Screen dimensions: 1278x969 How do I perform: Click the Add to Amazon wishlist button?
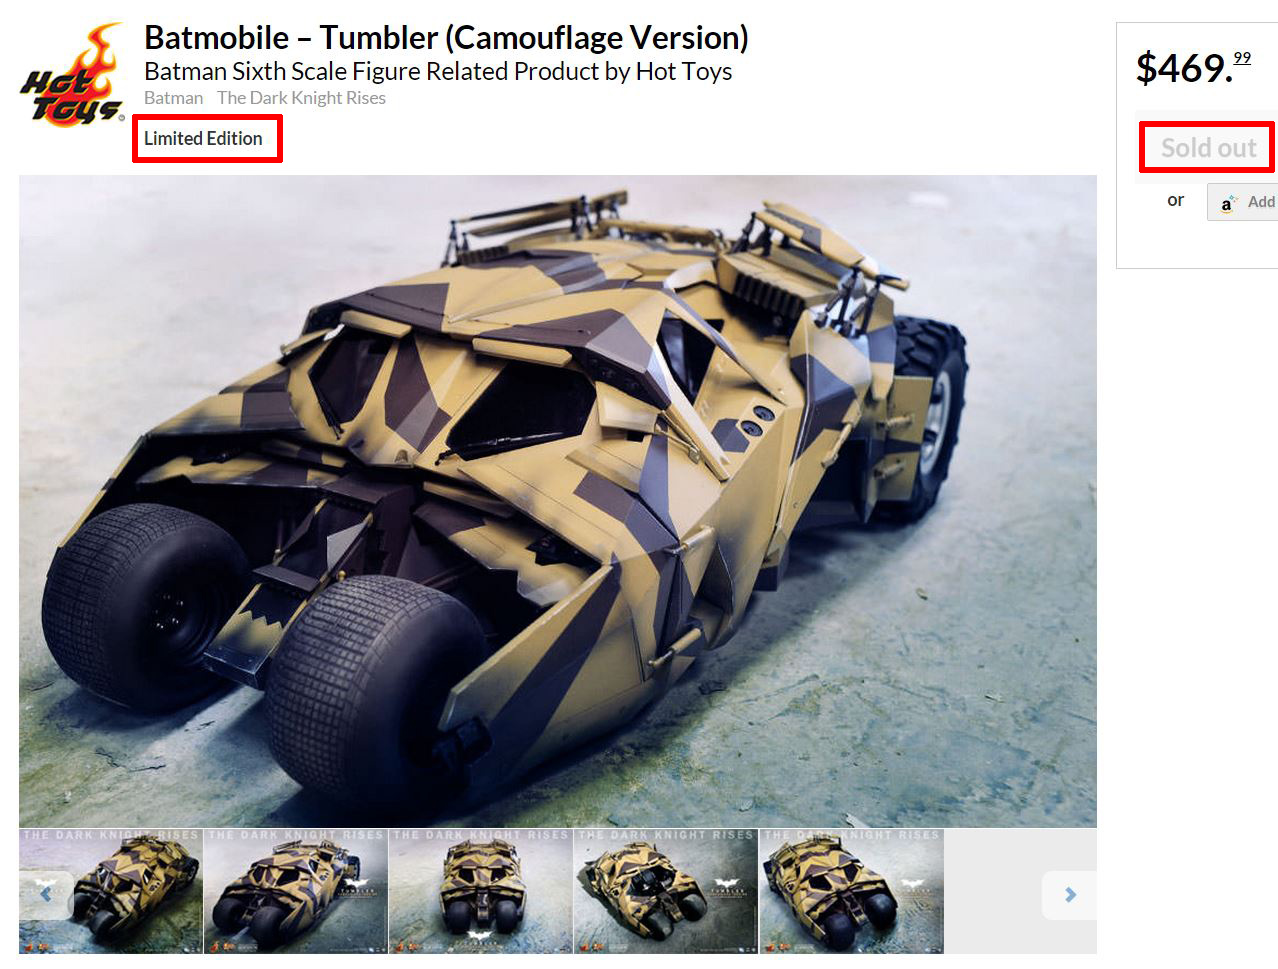tap(1243, 202)
